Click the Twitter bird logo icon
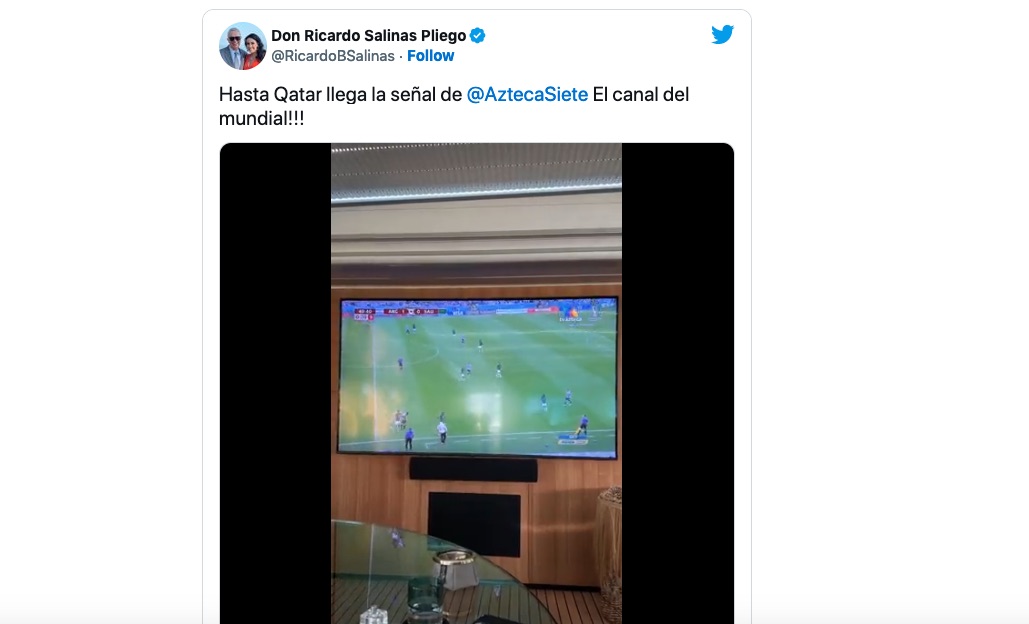 click(722, 34)
